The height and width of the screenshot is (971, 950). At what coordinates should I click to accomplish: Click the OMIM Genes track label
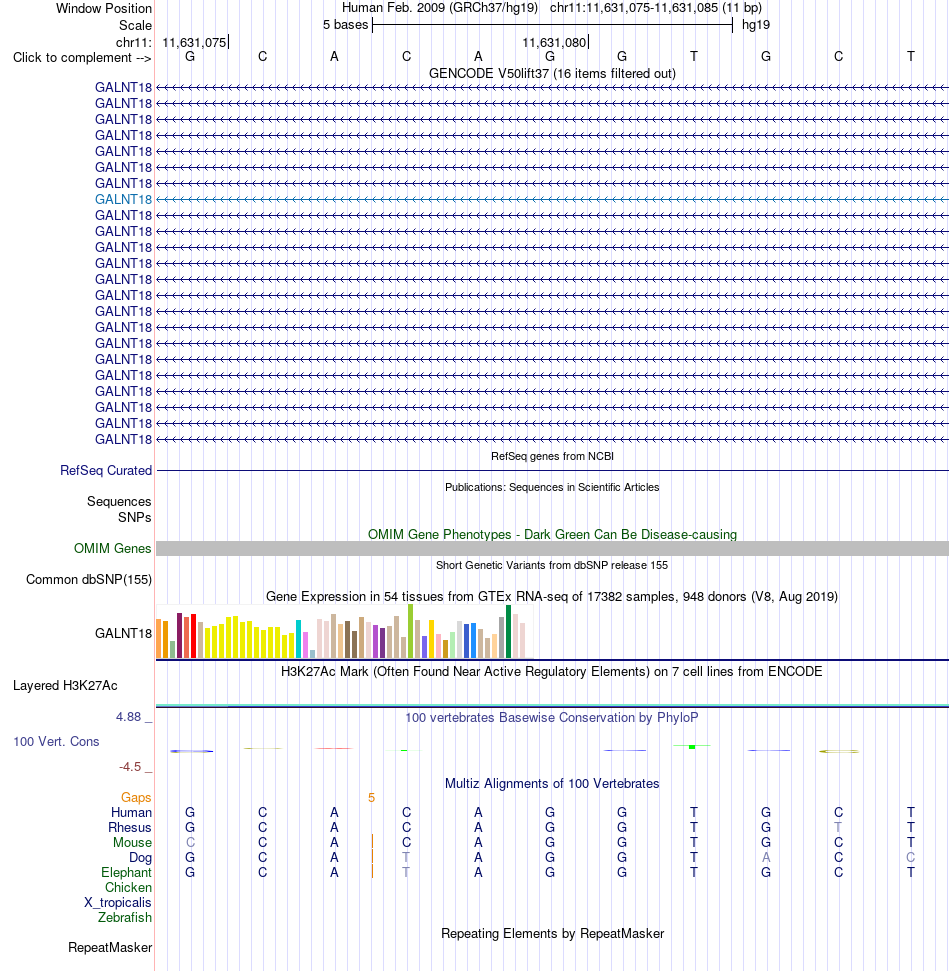(113, 549)
